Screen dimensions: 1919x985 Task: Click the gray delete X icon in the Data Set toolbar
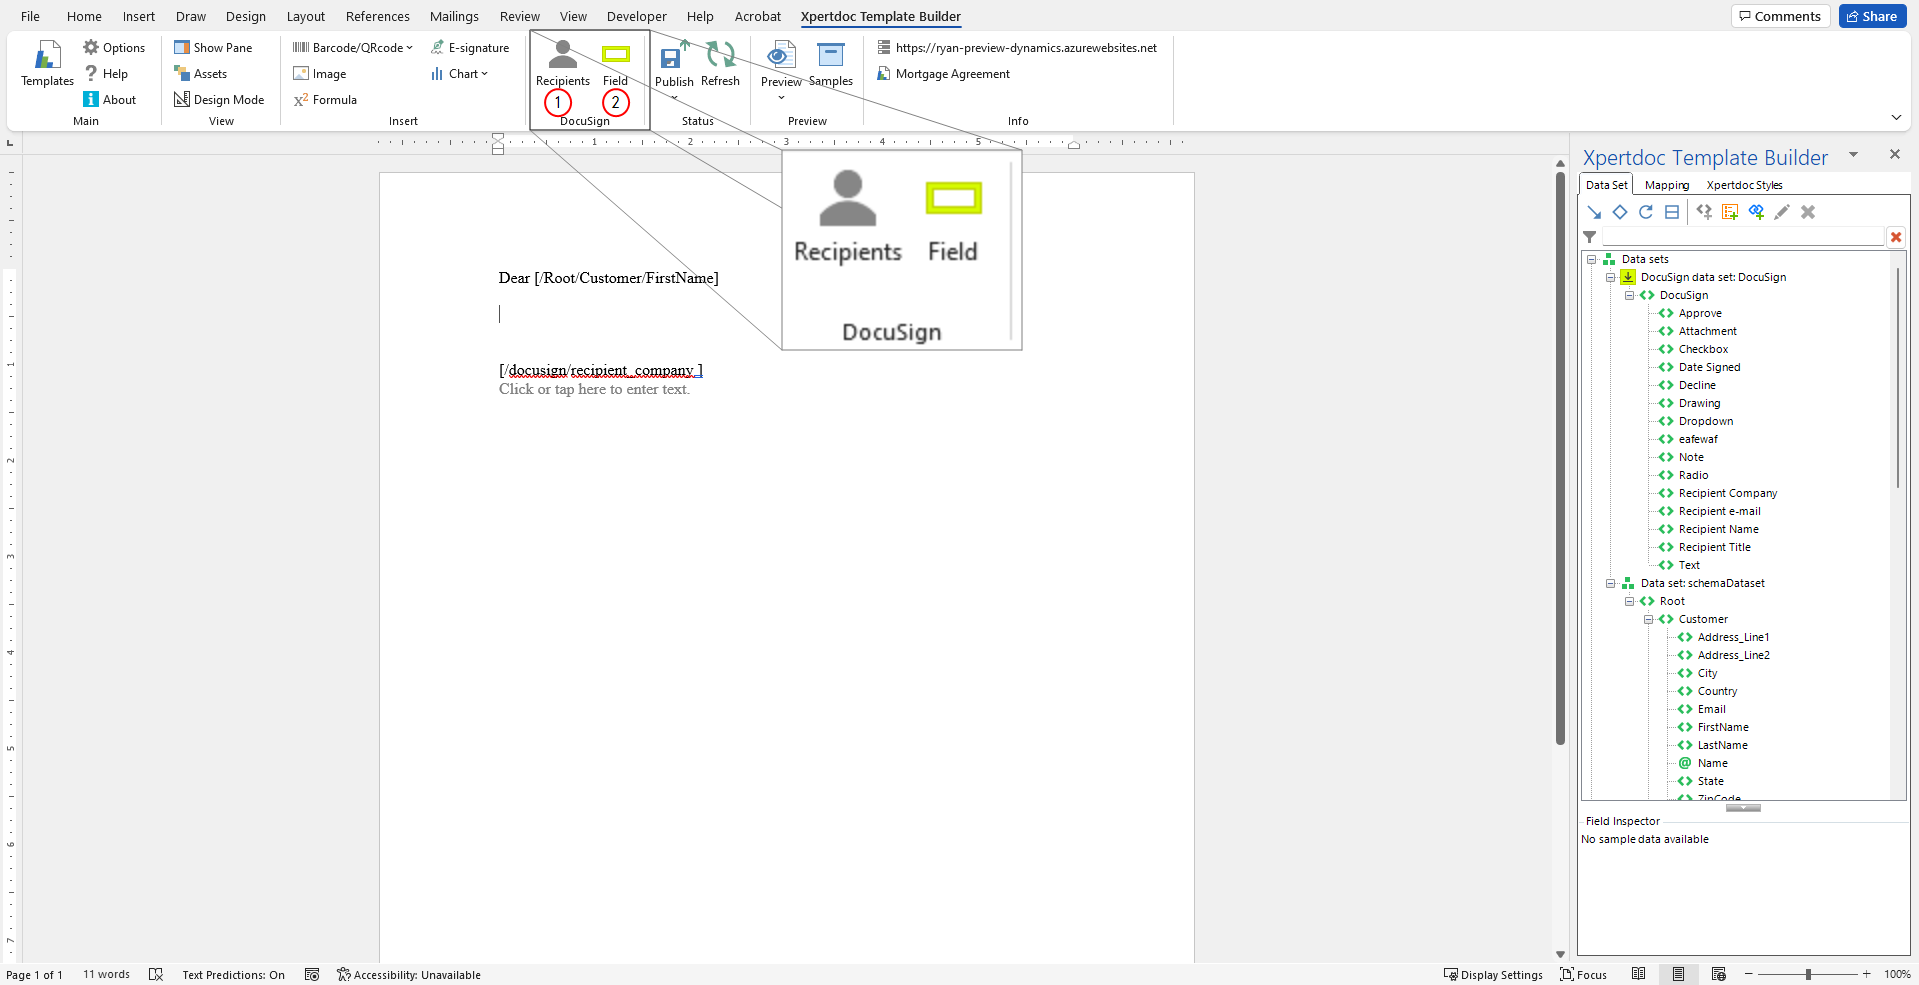pyautogui.click(x=1808, y=212)
